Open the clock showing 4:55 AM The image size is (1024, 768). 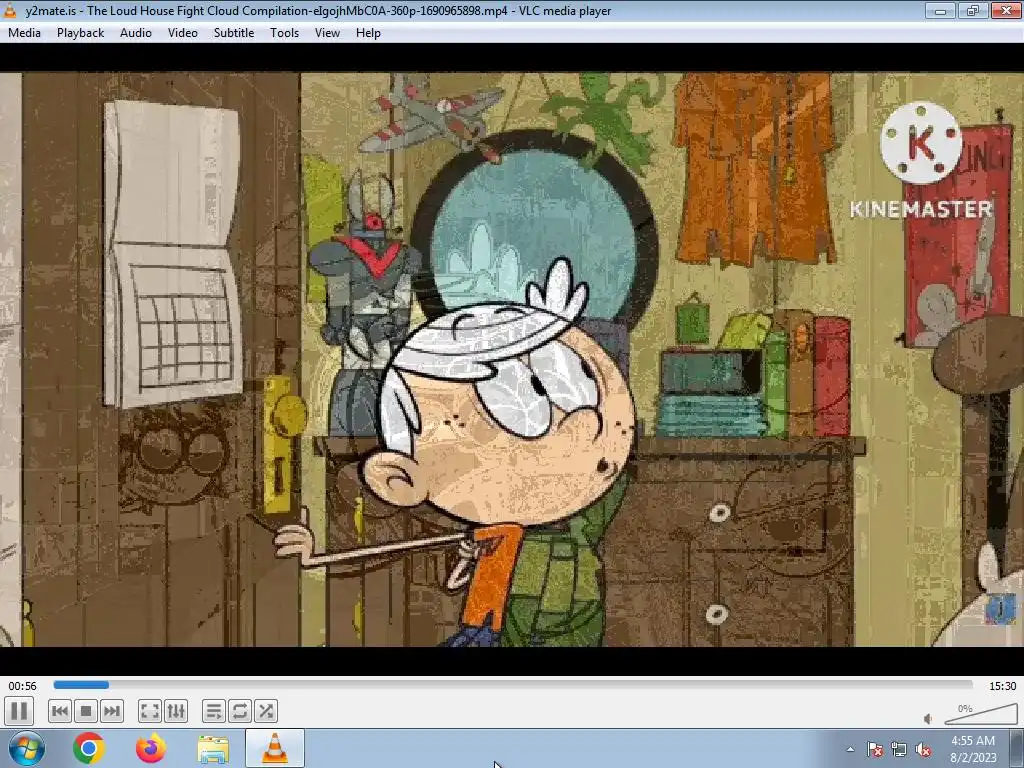(x=973, y=749)
